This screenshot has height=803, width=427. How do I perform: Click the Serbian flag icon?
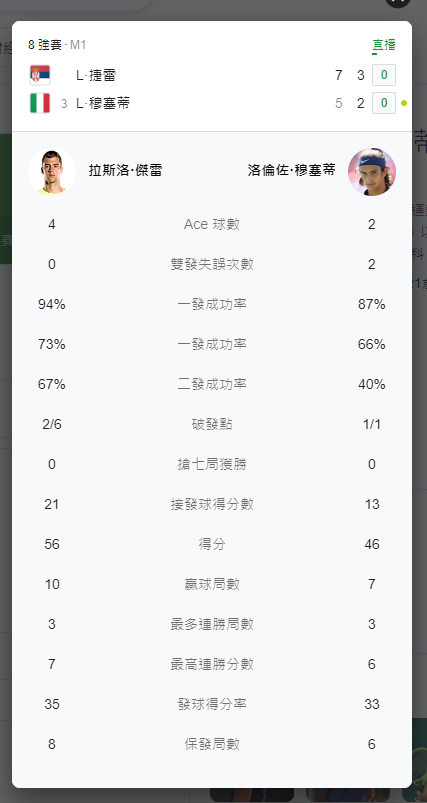40,75
